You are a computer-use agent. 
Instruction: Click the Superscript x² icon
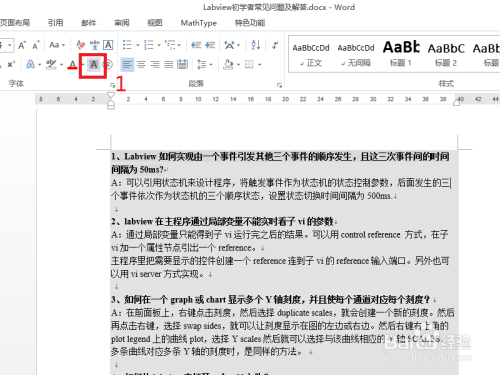click(x=11, y=64)
